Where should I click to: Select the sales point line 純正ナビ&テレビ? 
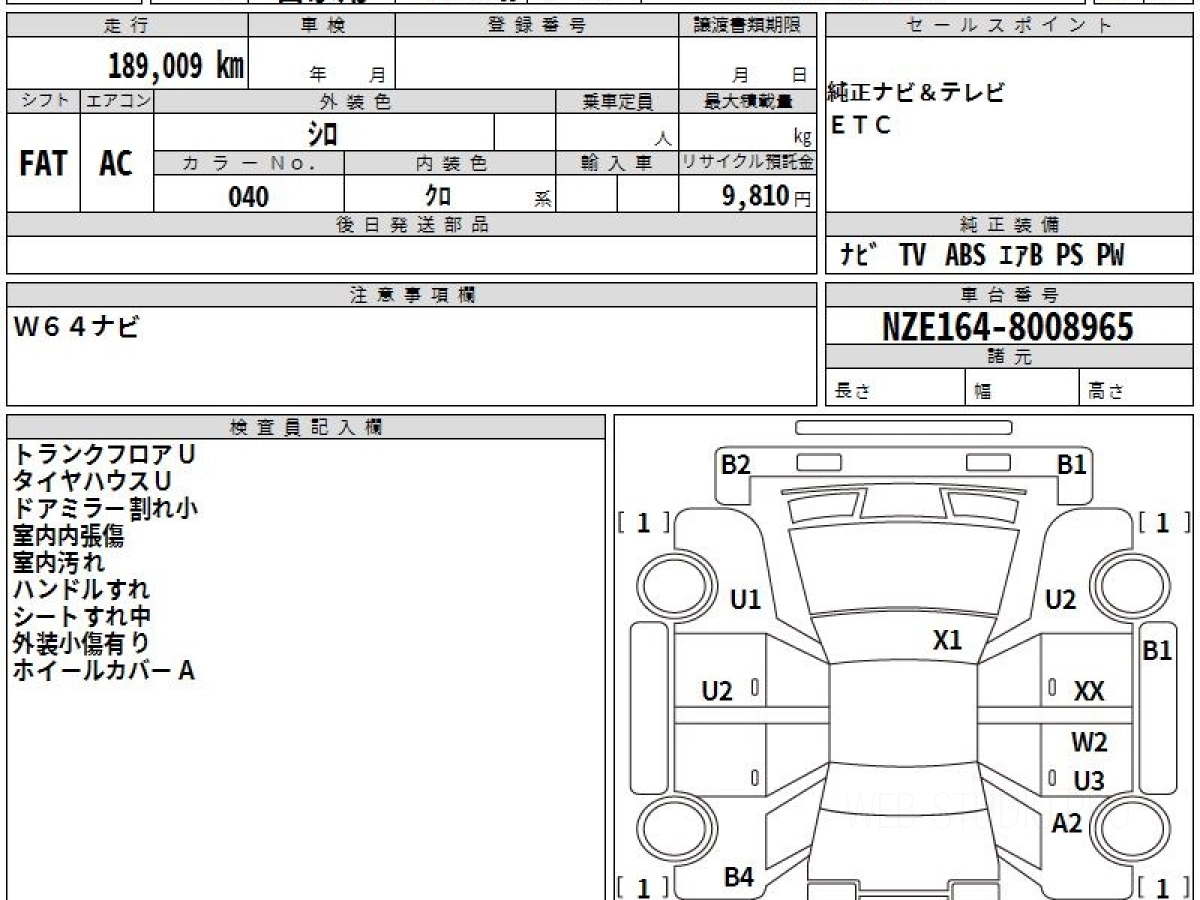pos(916,94)
